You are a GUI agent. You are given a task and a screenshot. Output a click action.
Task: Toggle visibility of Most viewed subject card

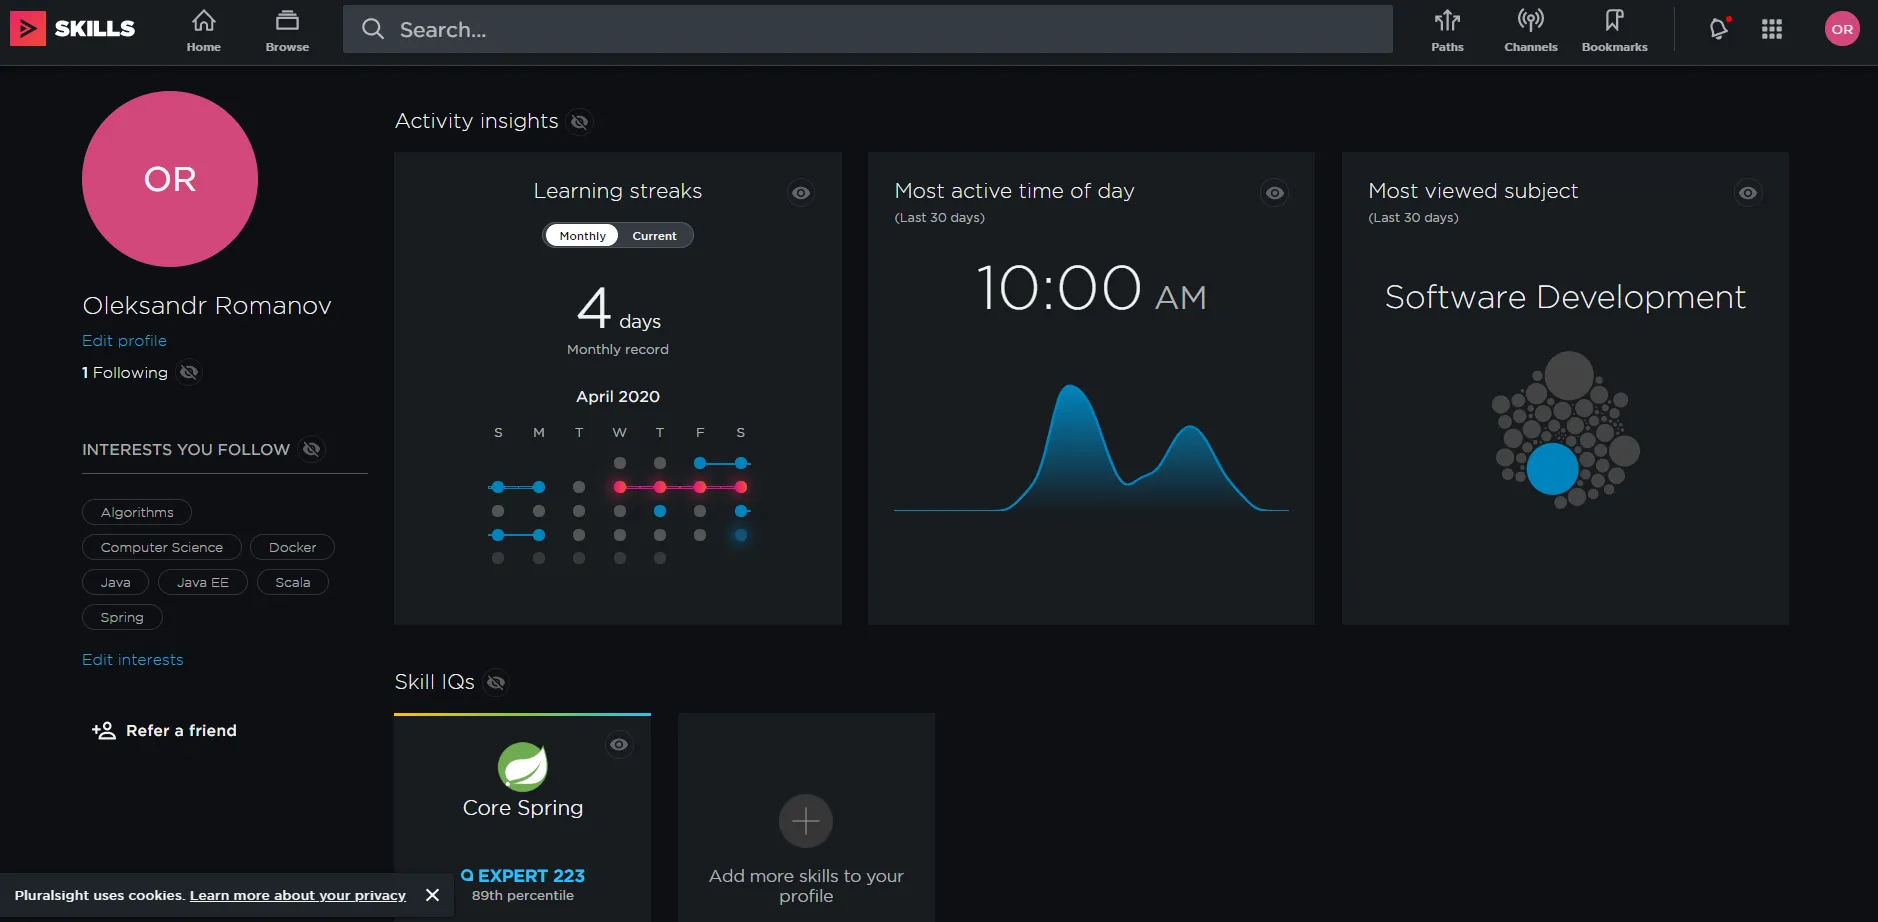point(1748,193)
